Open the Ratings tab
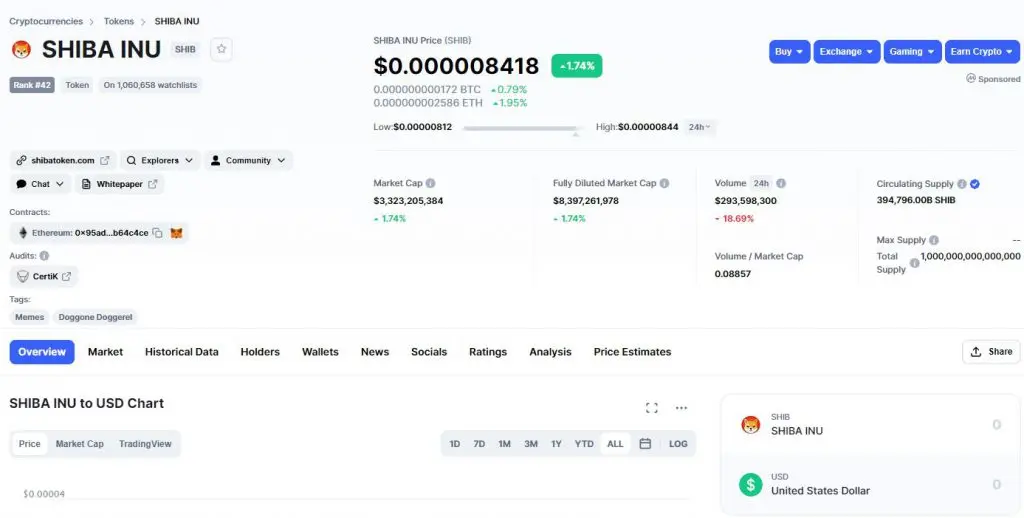 click(x=488, y=352)
